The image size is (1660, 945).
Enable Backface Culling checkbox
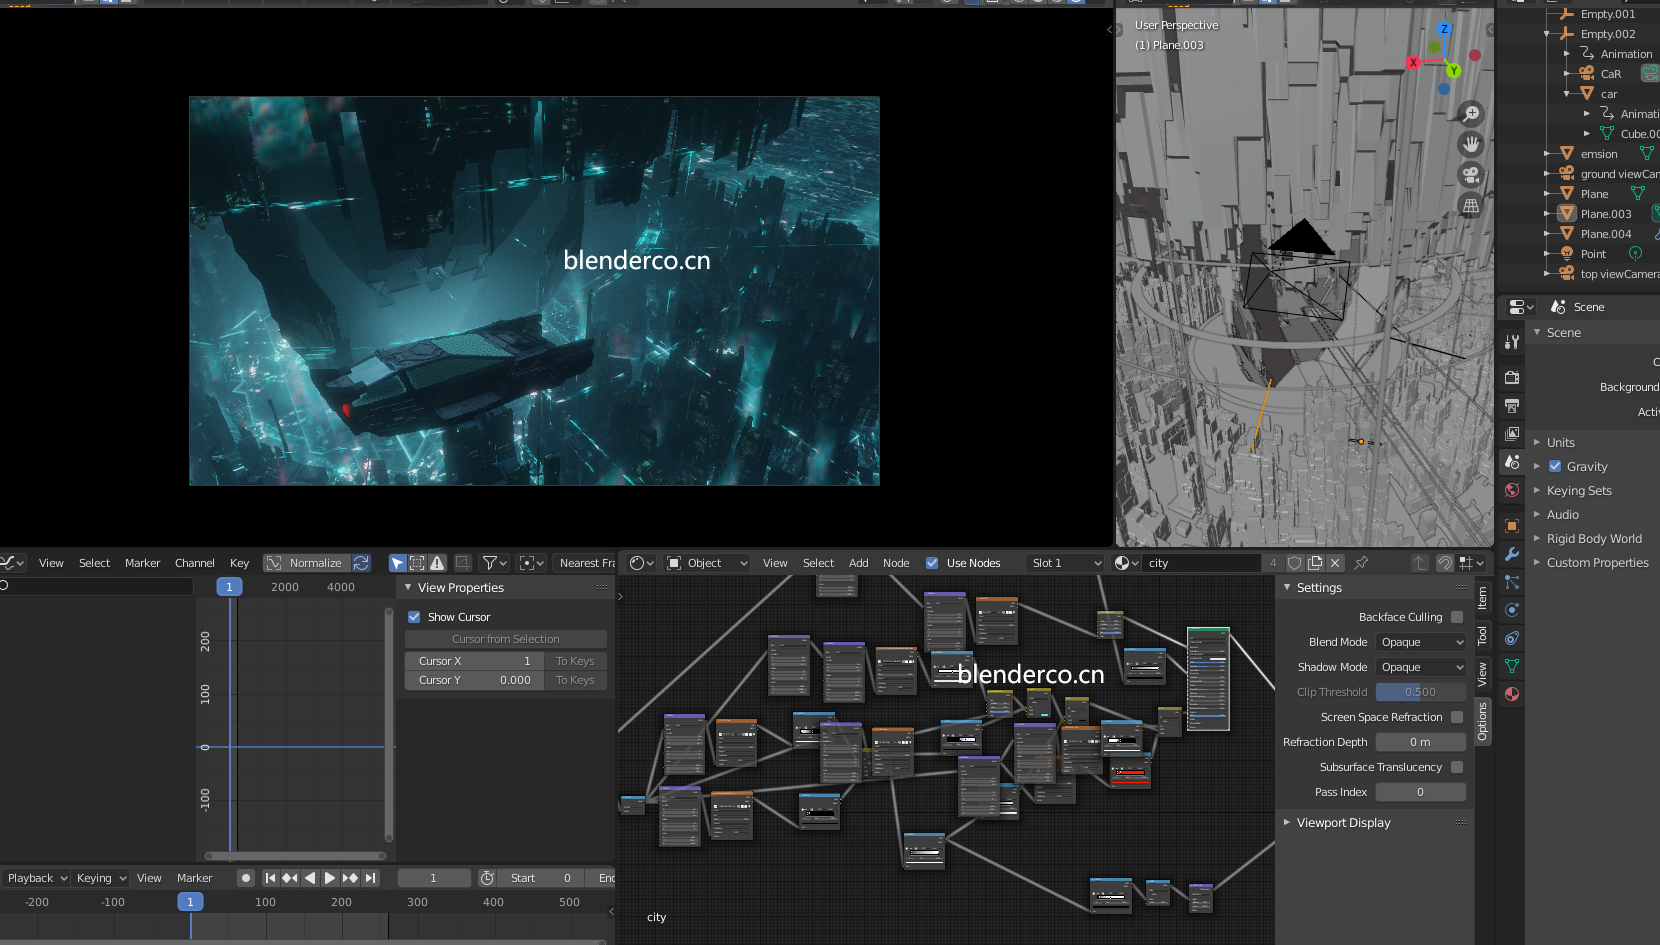pos(1457,617)
